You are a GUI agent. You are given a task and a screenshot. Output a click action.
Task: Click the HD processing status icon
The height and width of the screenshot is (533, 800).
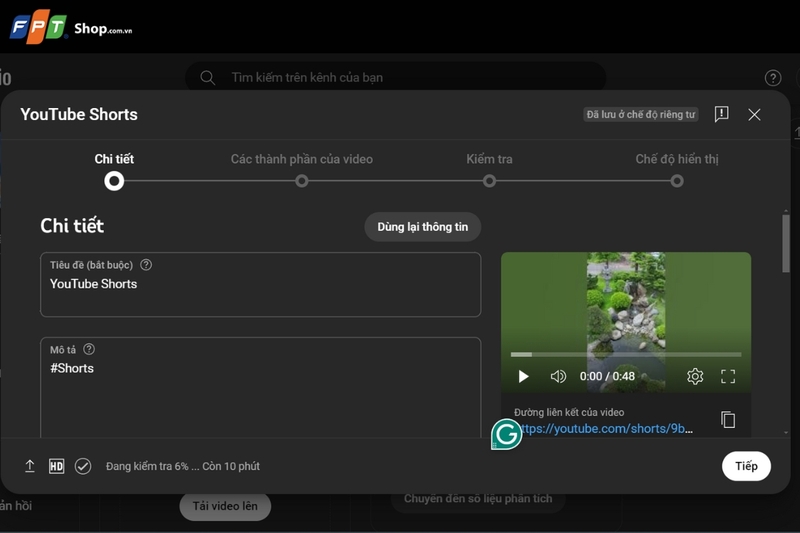pyautogui.click(x=56, y=466)
